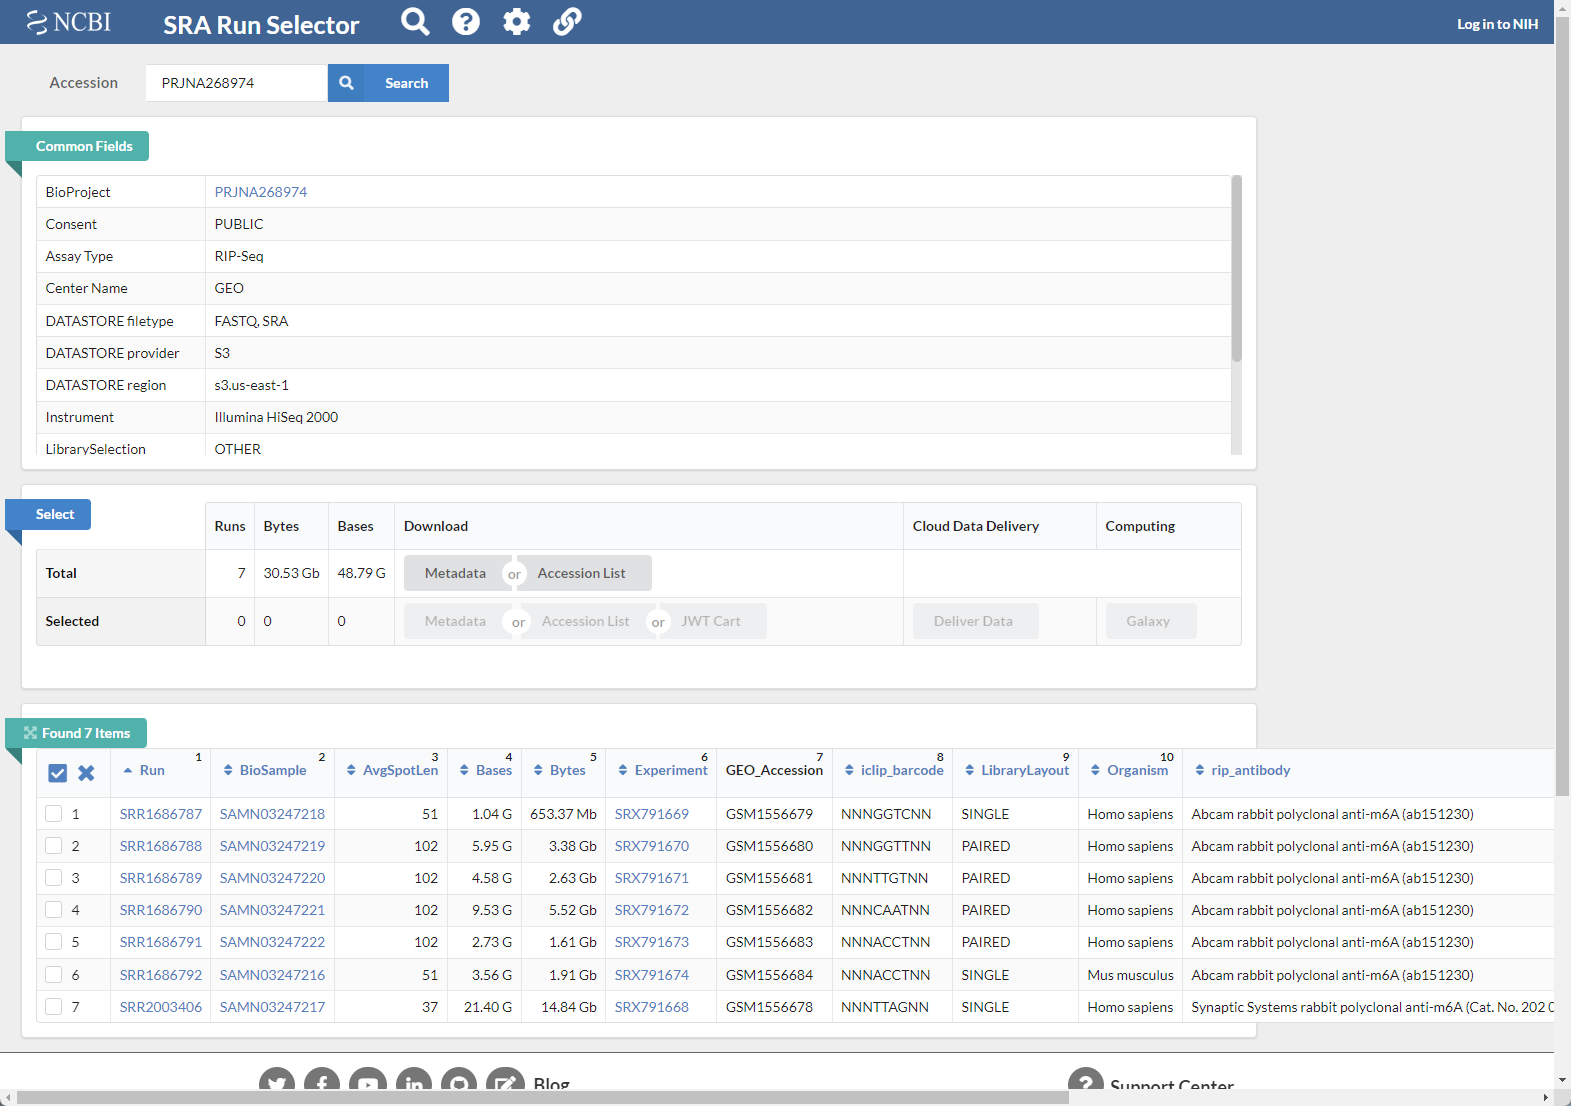Sort by Bases column
Image resolution: width=1571 pixels, height=1106 pixels.
coord(486,770)
